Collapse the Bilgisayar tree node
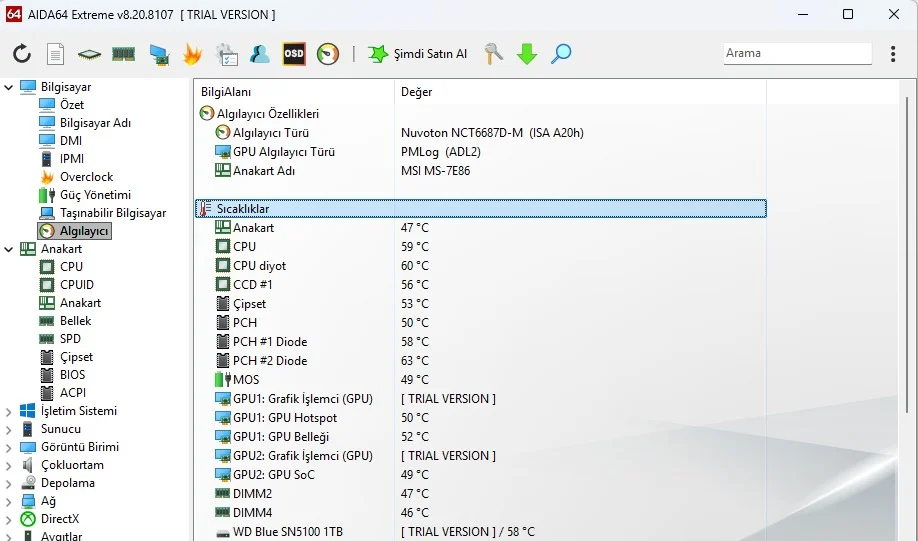The width and height of the screenshot is (918, 541). (x=8, y=87)
